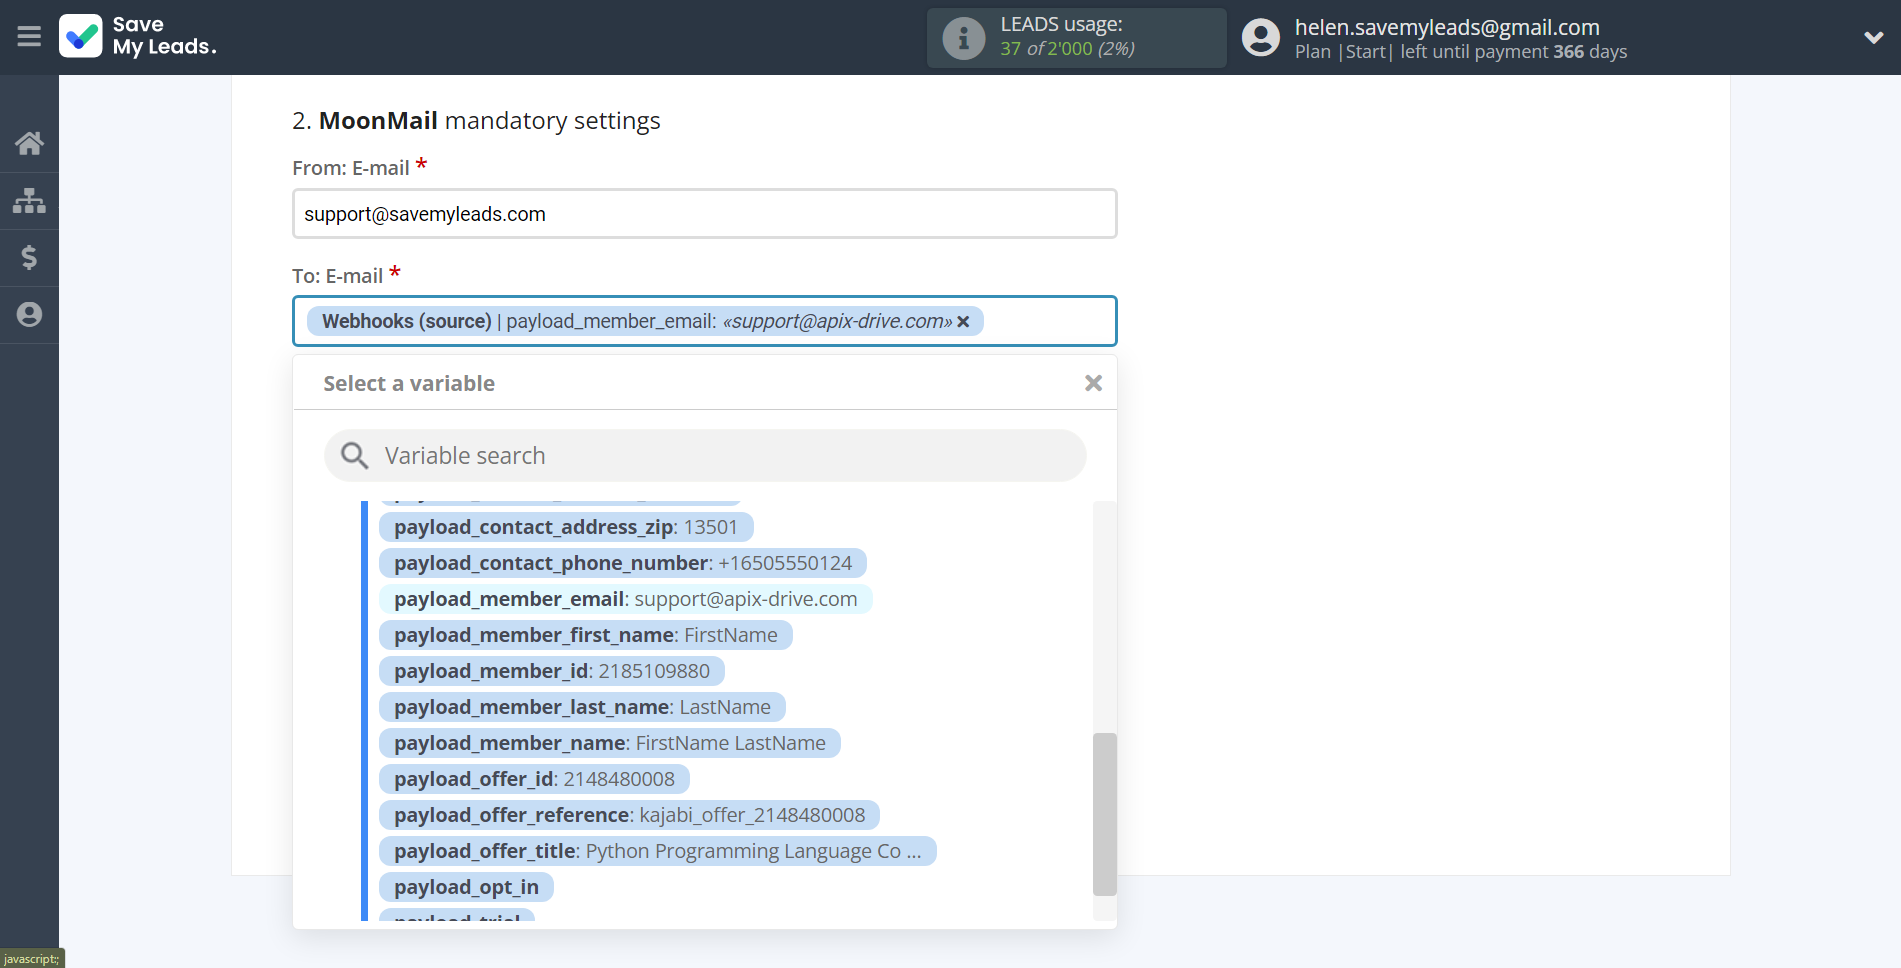This screenshot has height=968, width=1901.
Task: Close the Select a variable panel
Action: point(1093,383)
